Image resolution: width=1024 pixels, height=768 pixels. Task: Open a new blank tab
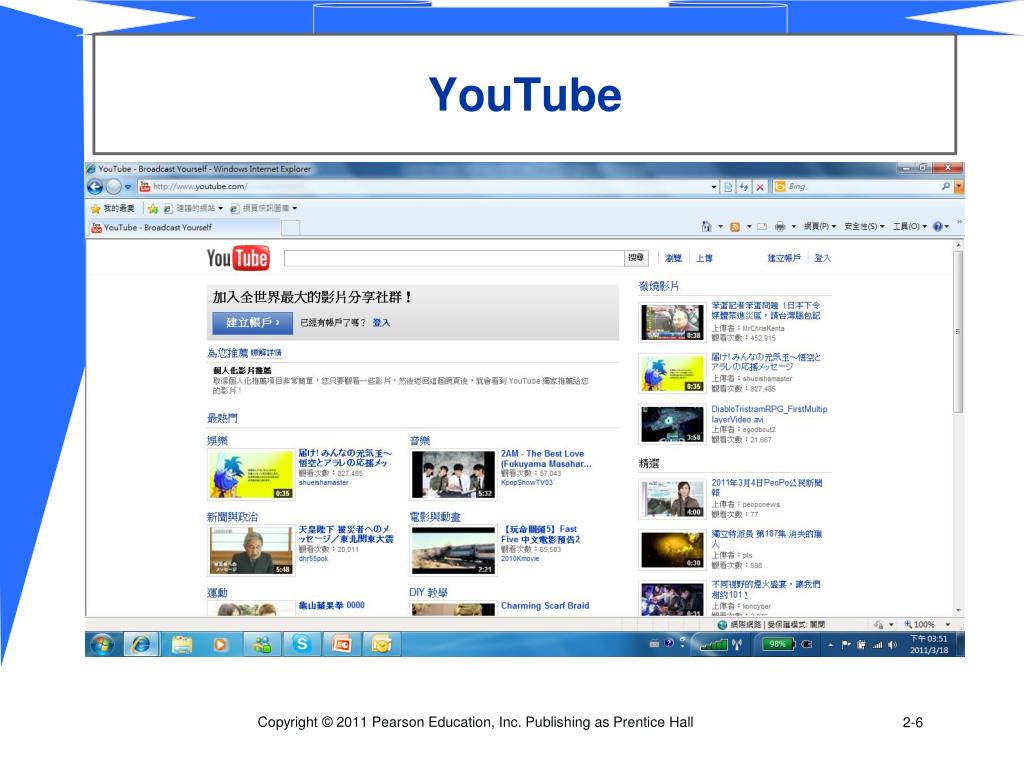(x=291, y=227)
